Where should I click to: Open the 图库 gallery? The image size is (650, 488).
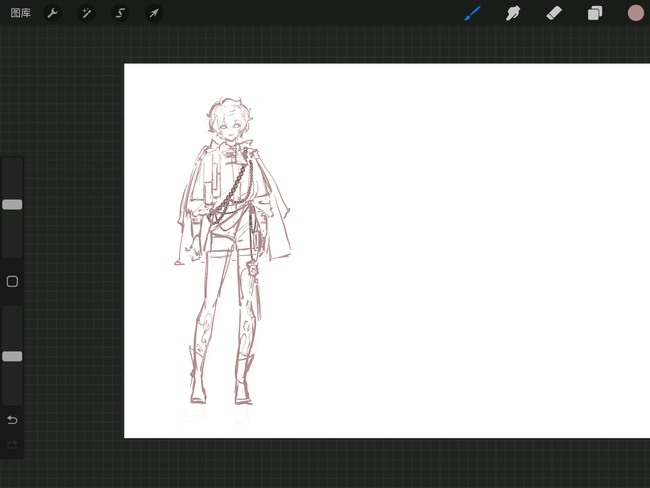tap(21, 13)
